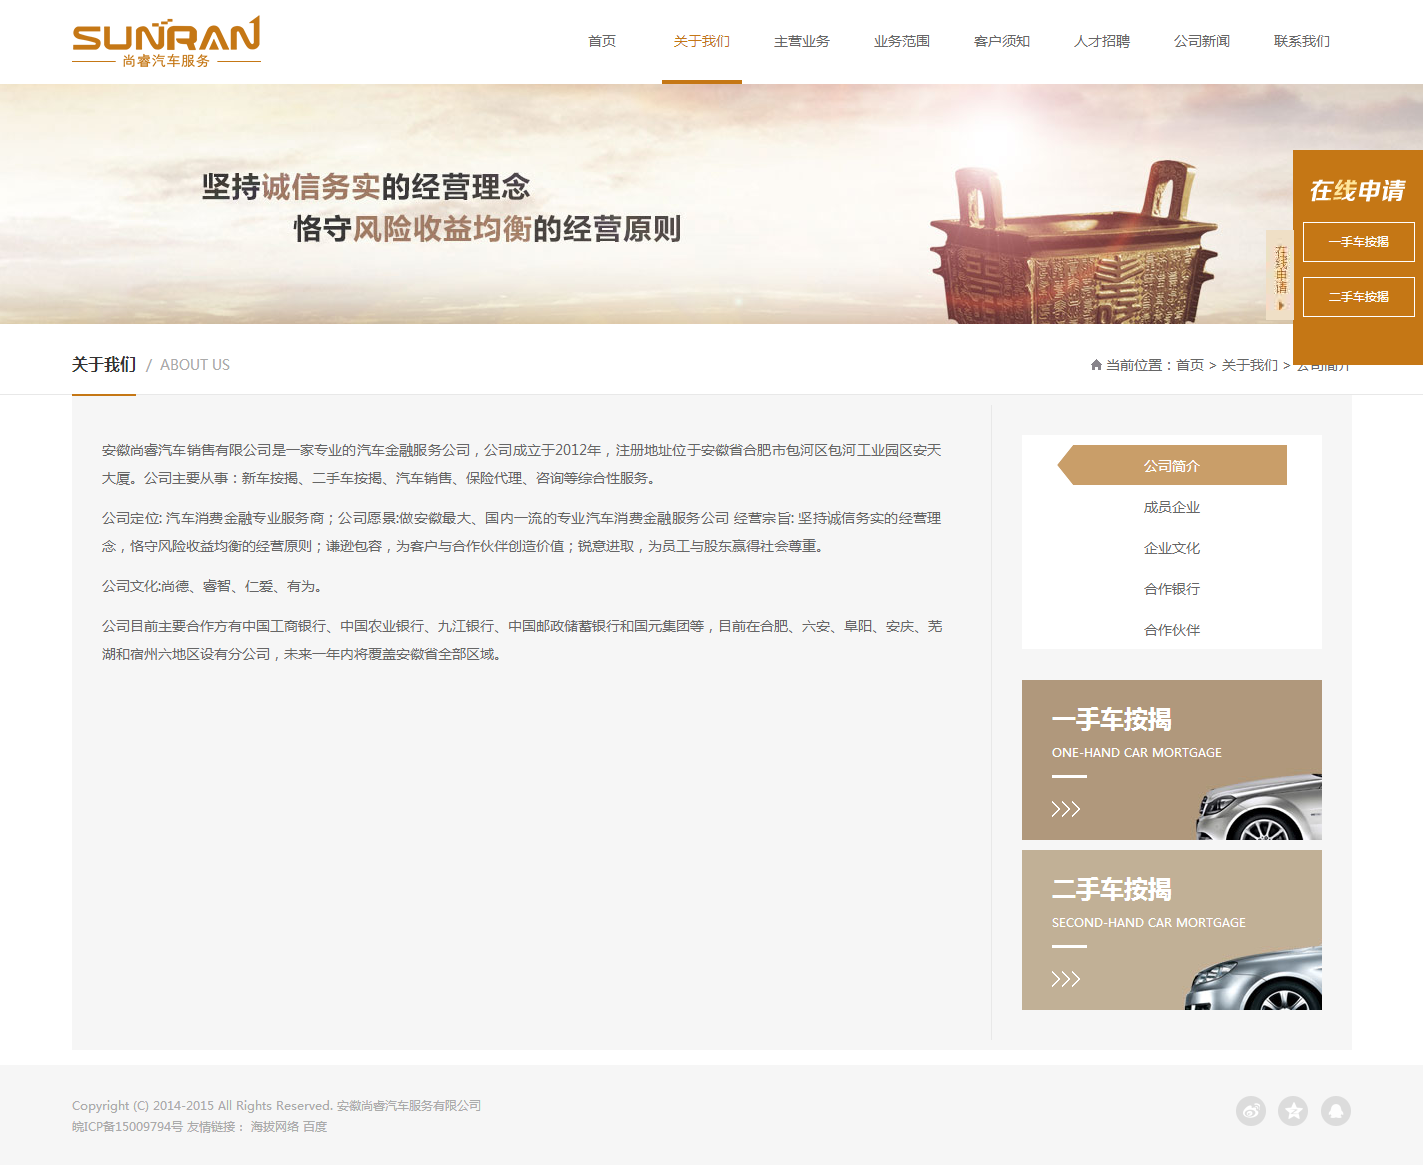Open 成员企业 in the sidebar menu
This screenshot has height=1165, width=1423.
point(1172,508)
